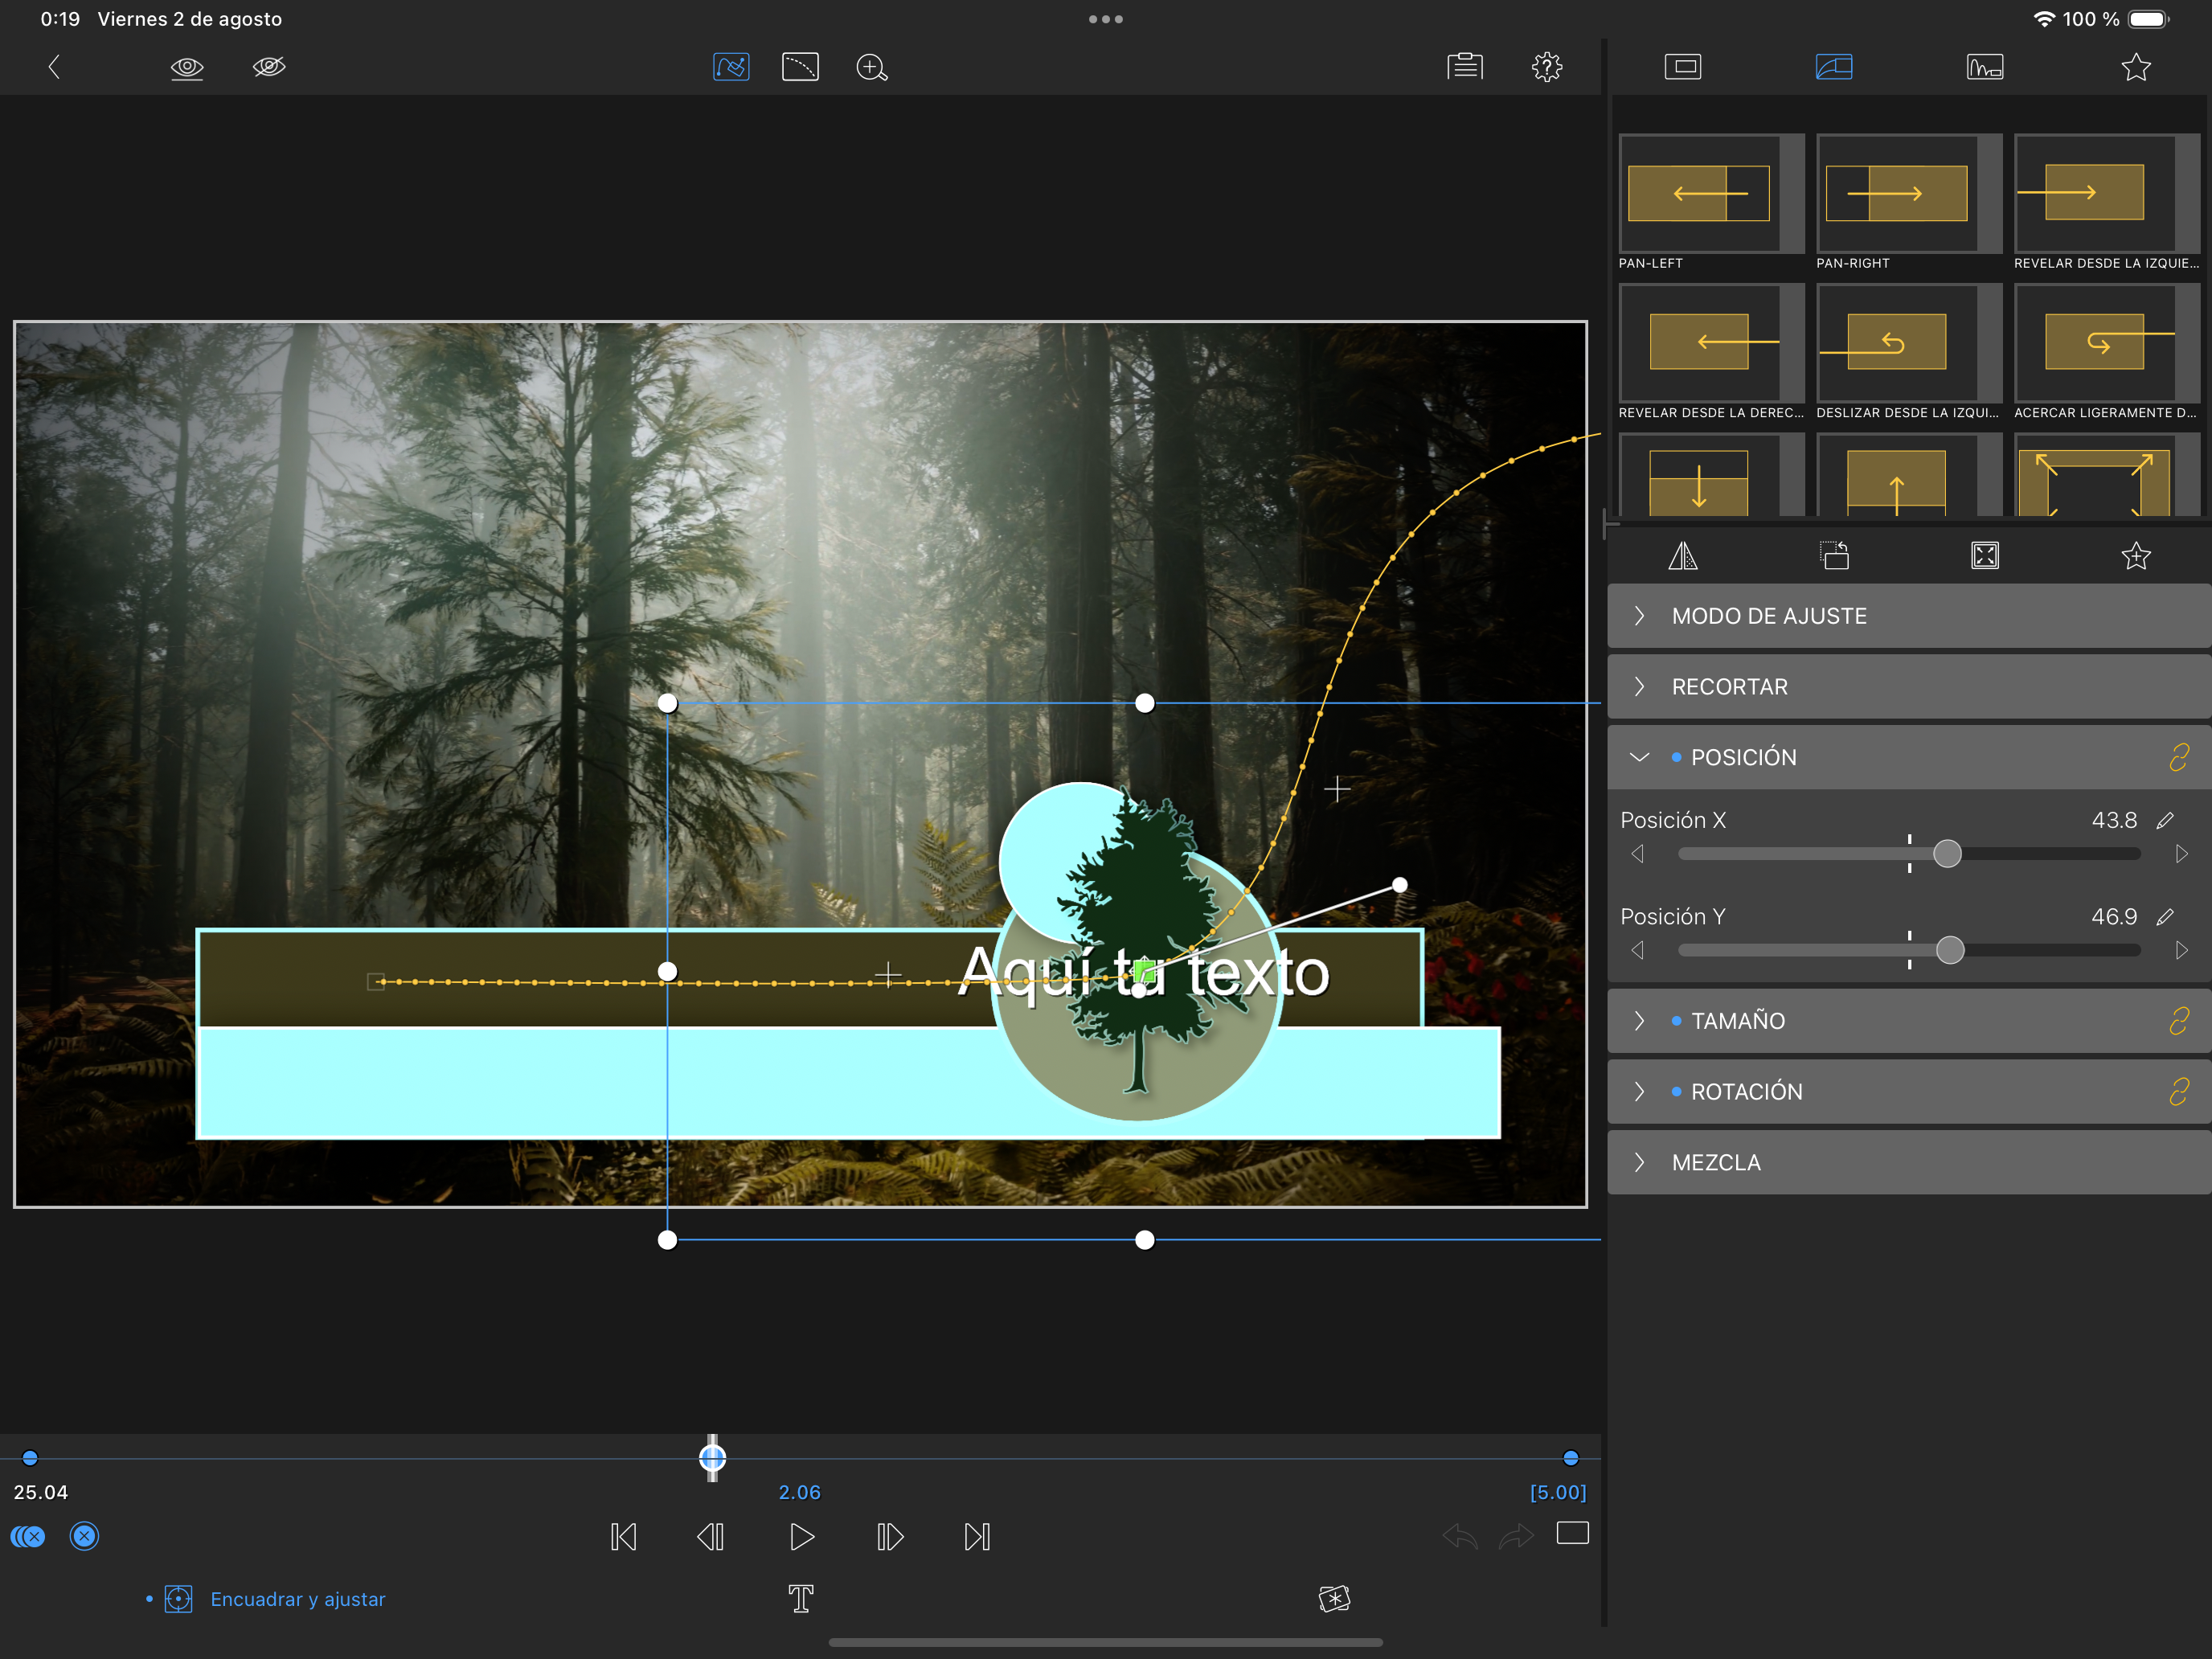Add a text title with T icon
Image resolution: width=2212 pixels, height=1659 pixels.
tap(801, 1598)
